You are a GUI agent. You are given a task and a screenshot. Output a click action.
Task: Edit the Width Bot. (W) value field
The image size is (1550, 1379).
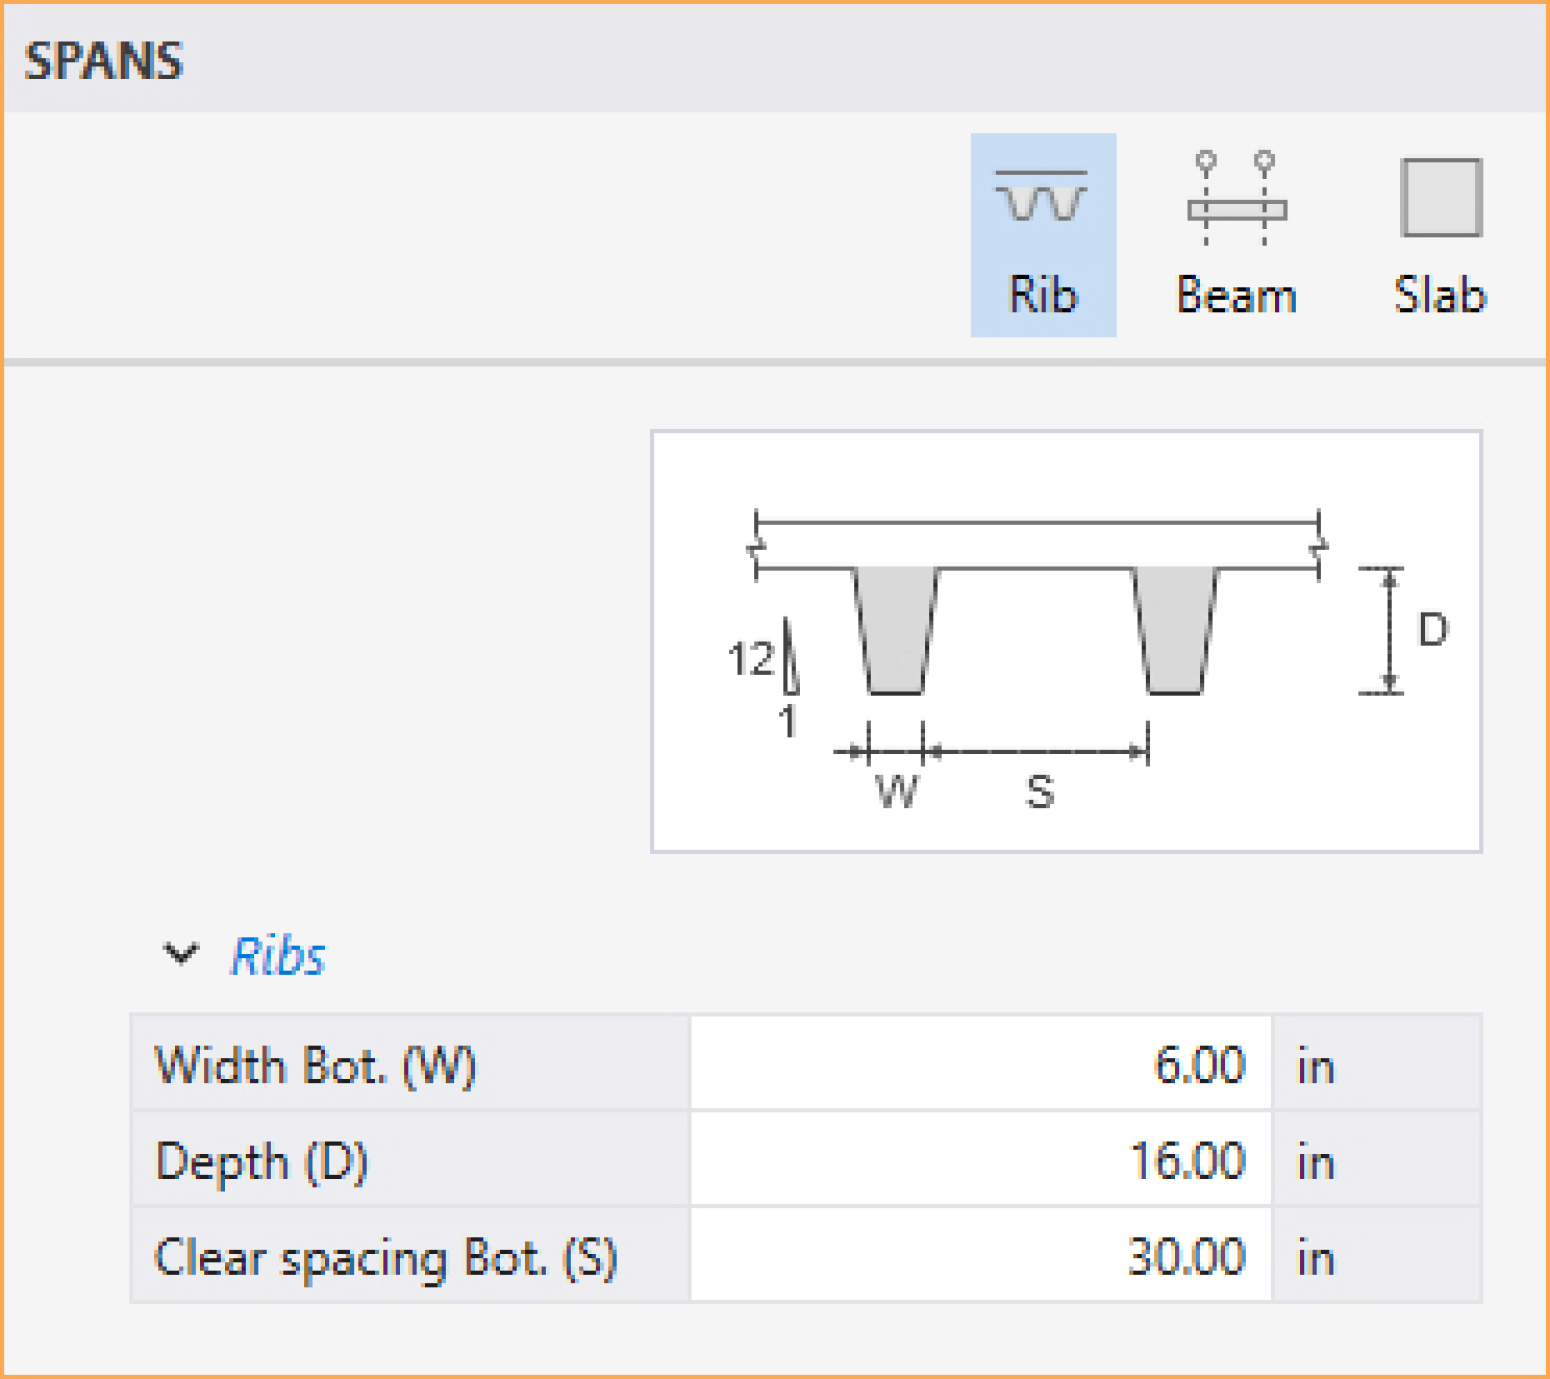[x=980, y=1064]
